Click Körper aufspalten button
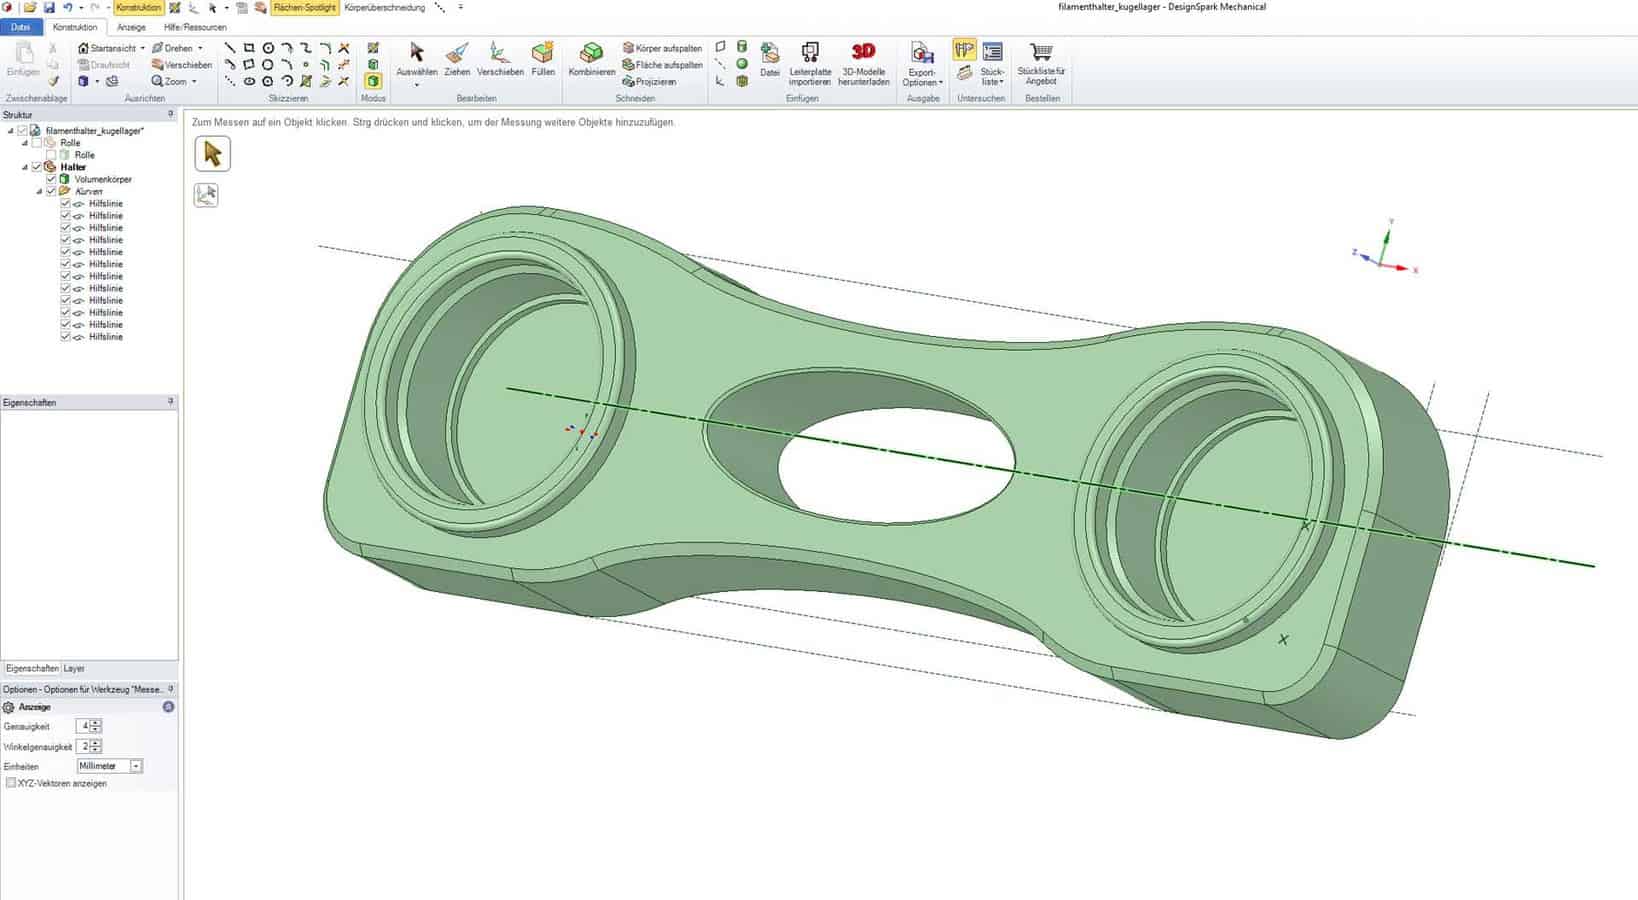Image resolution: width=1638 pixels, height=900 pixels. click(x=662, y=48)
